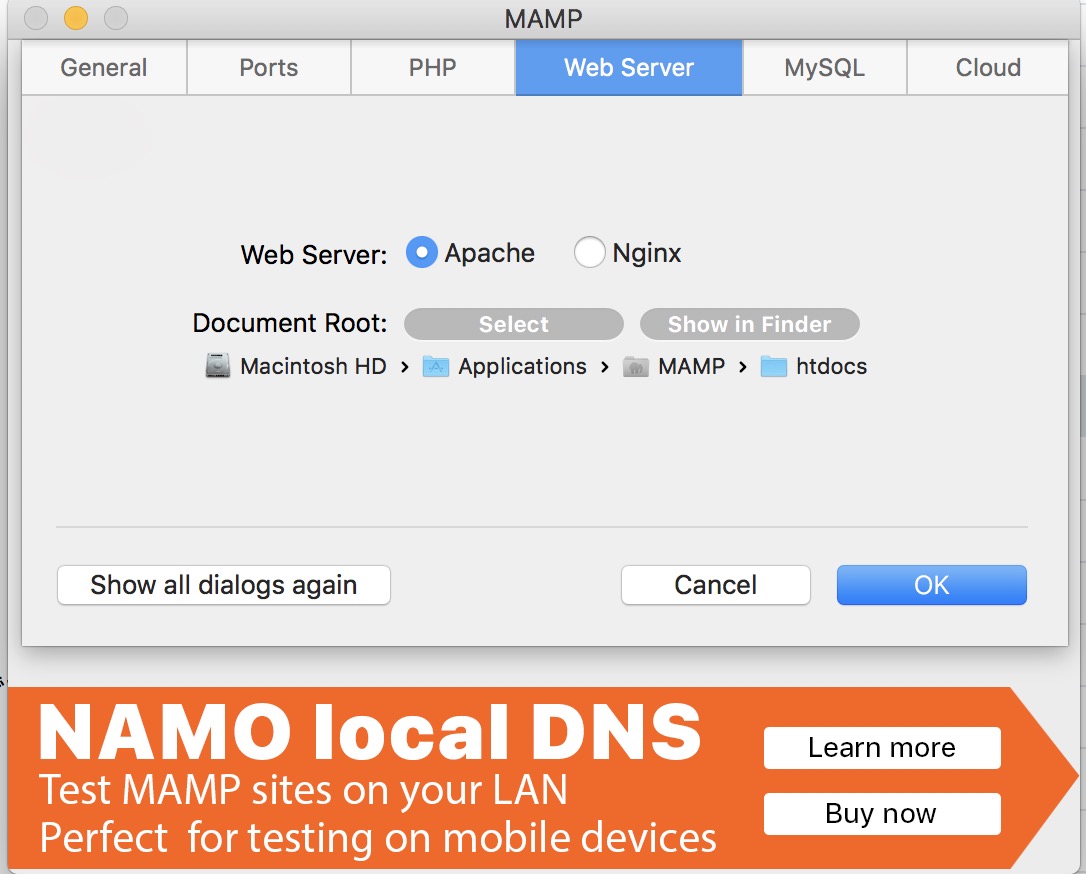Image resolution: width=1086 pixels, height=874 pixels.
Task: Click the Applications folder icon
Action: coord(436,366)
